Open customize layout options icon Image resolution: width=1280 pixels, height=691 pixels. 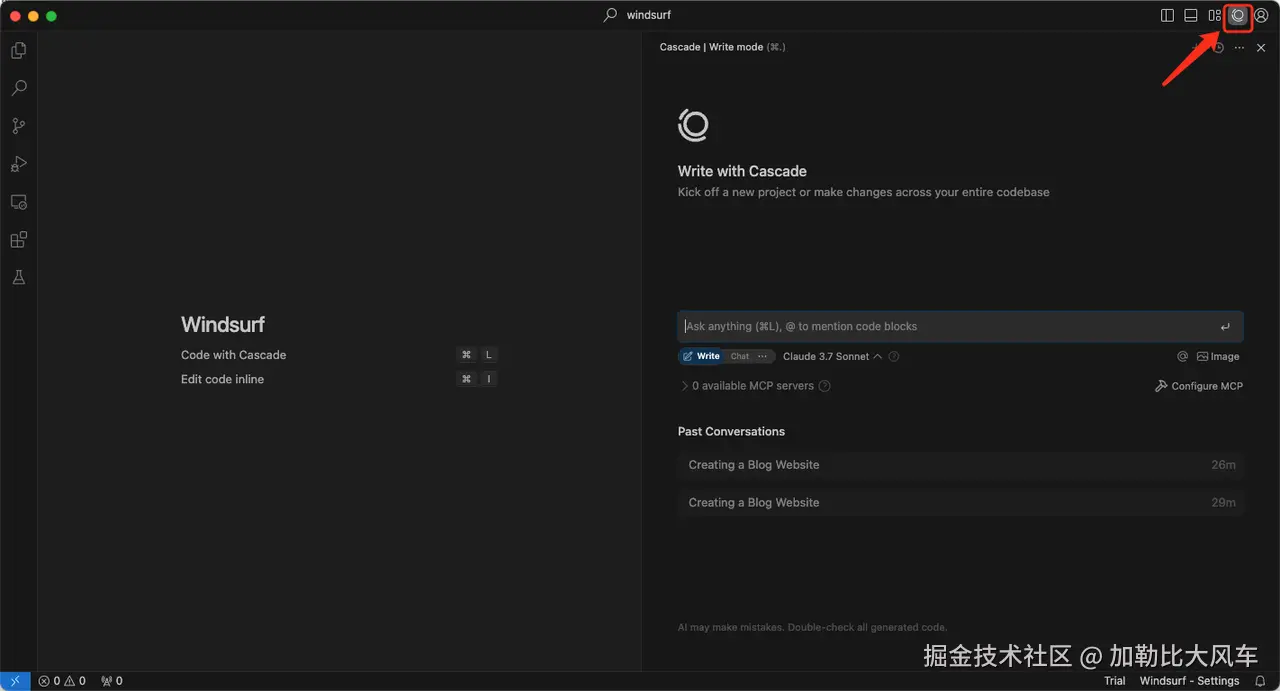click(x=1214, y=16)
